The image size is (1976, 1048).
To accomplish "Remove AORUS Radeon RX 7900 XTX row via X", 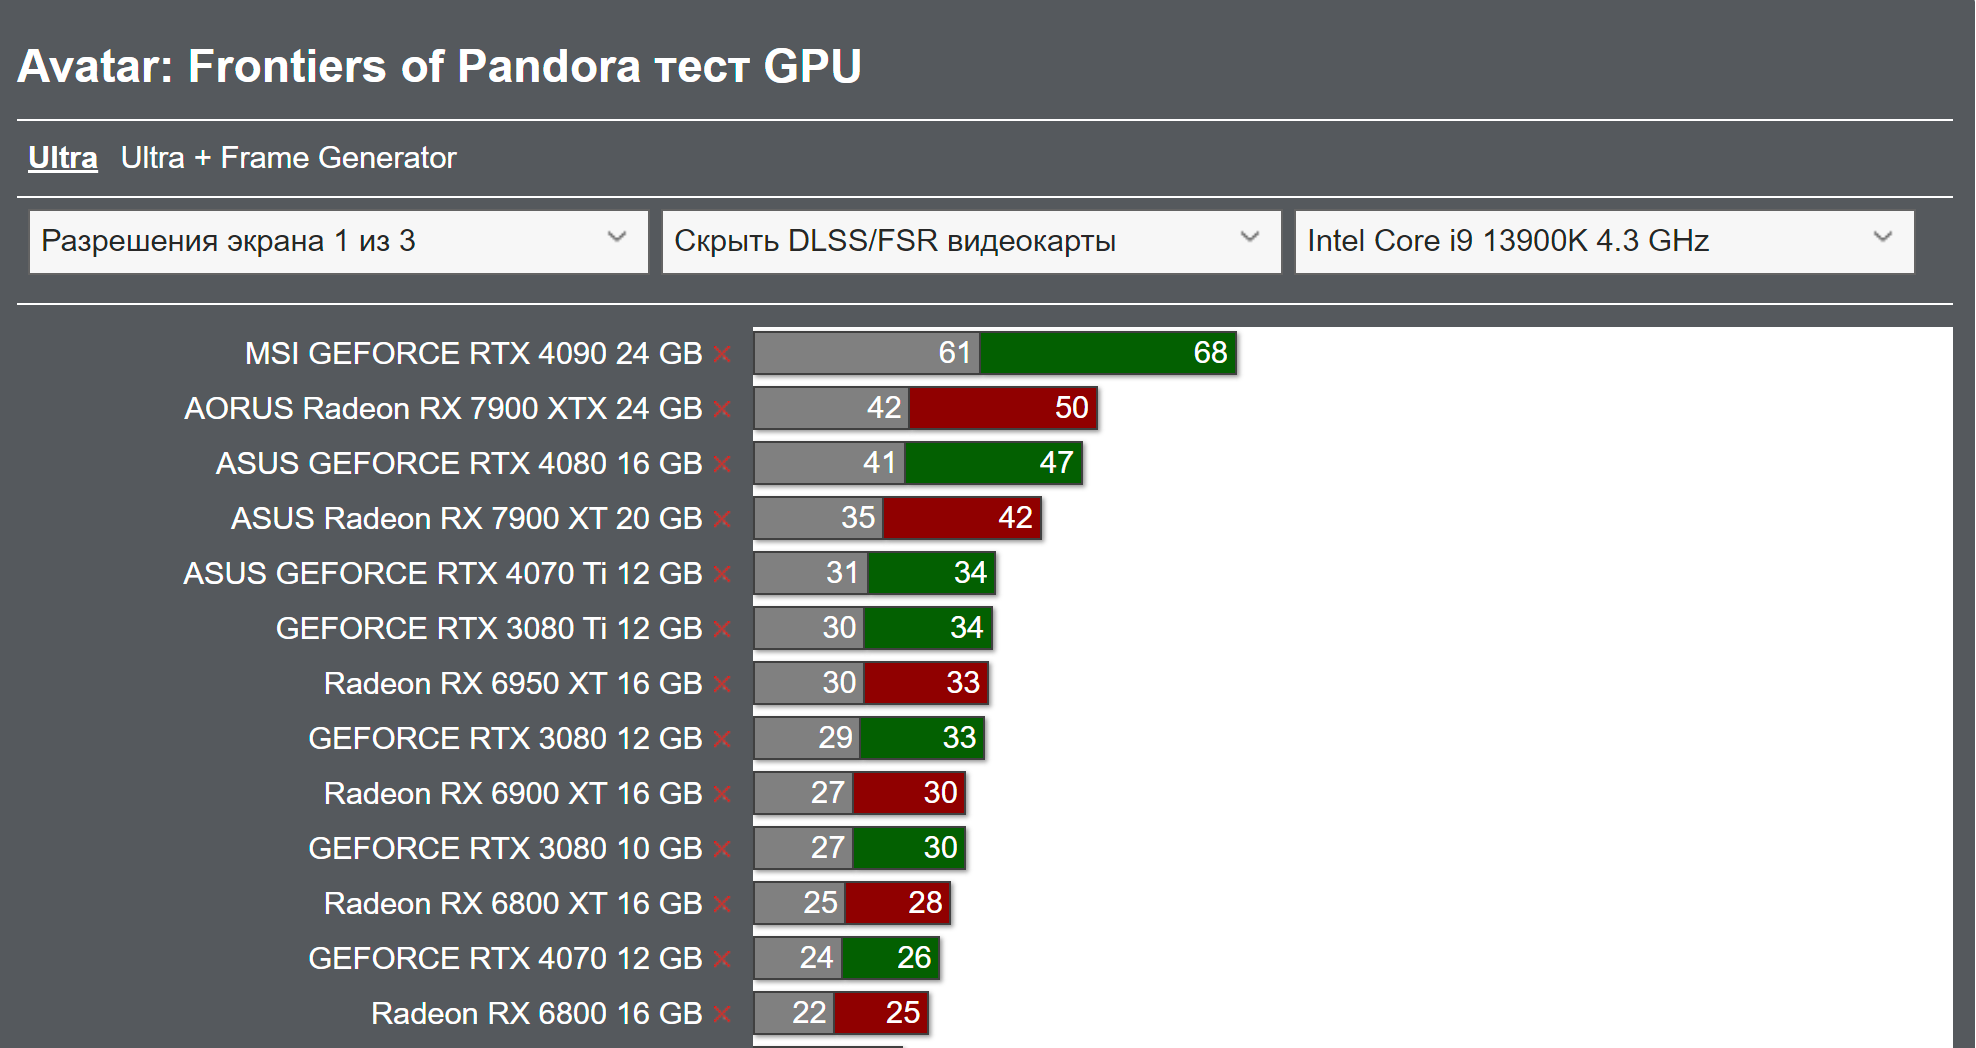I will tap(722, 409).
